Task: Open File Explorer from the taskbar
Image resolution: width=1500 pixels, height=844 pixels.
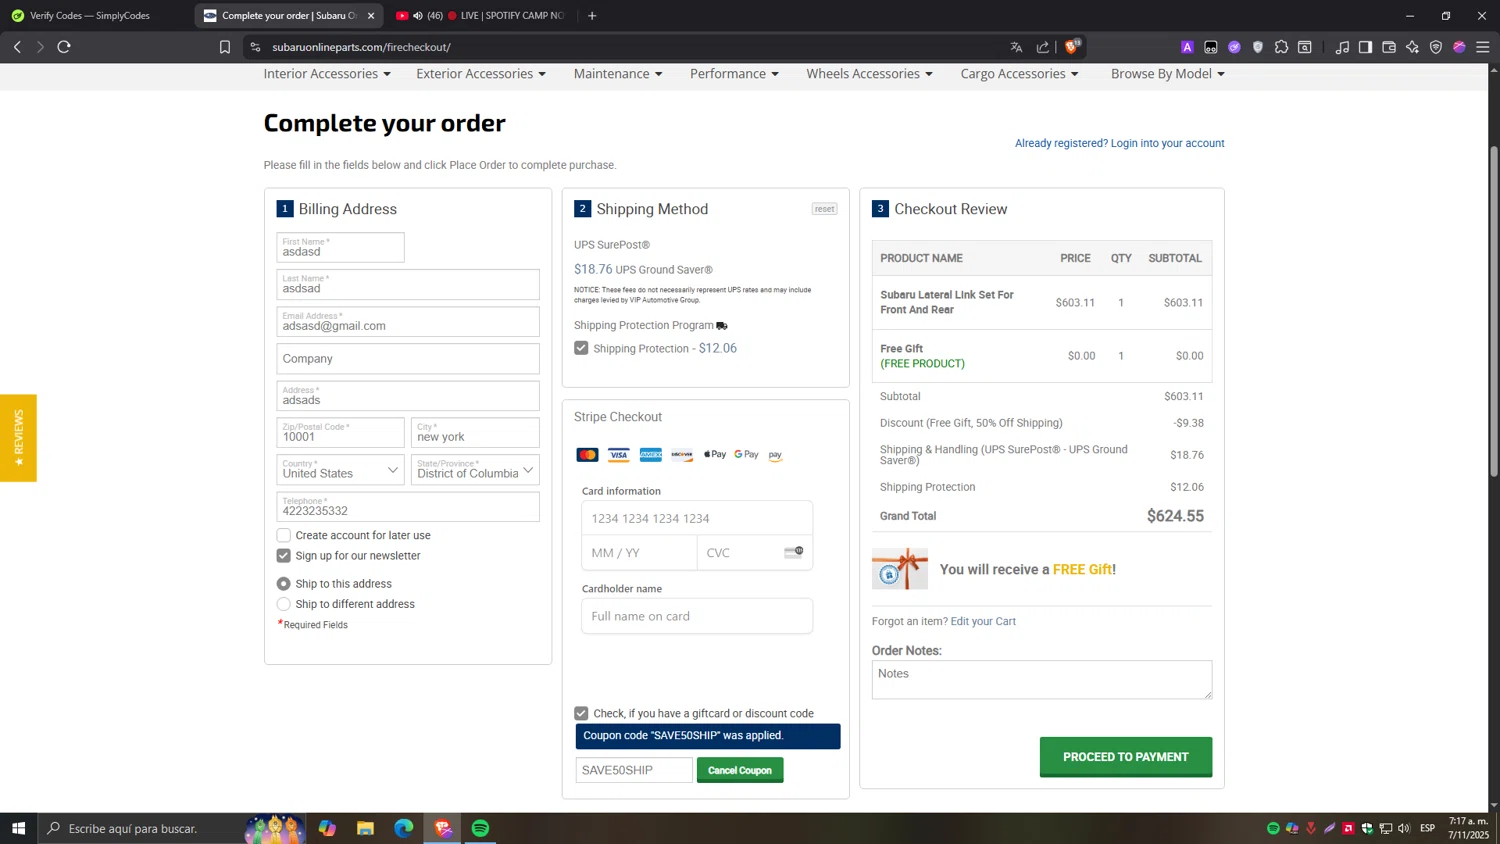Action: tap(365, 828)
